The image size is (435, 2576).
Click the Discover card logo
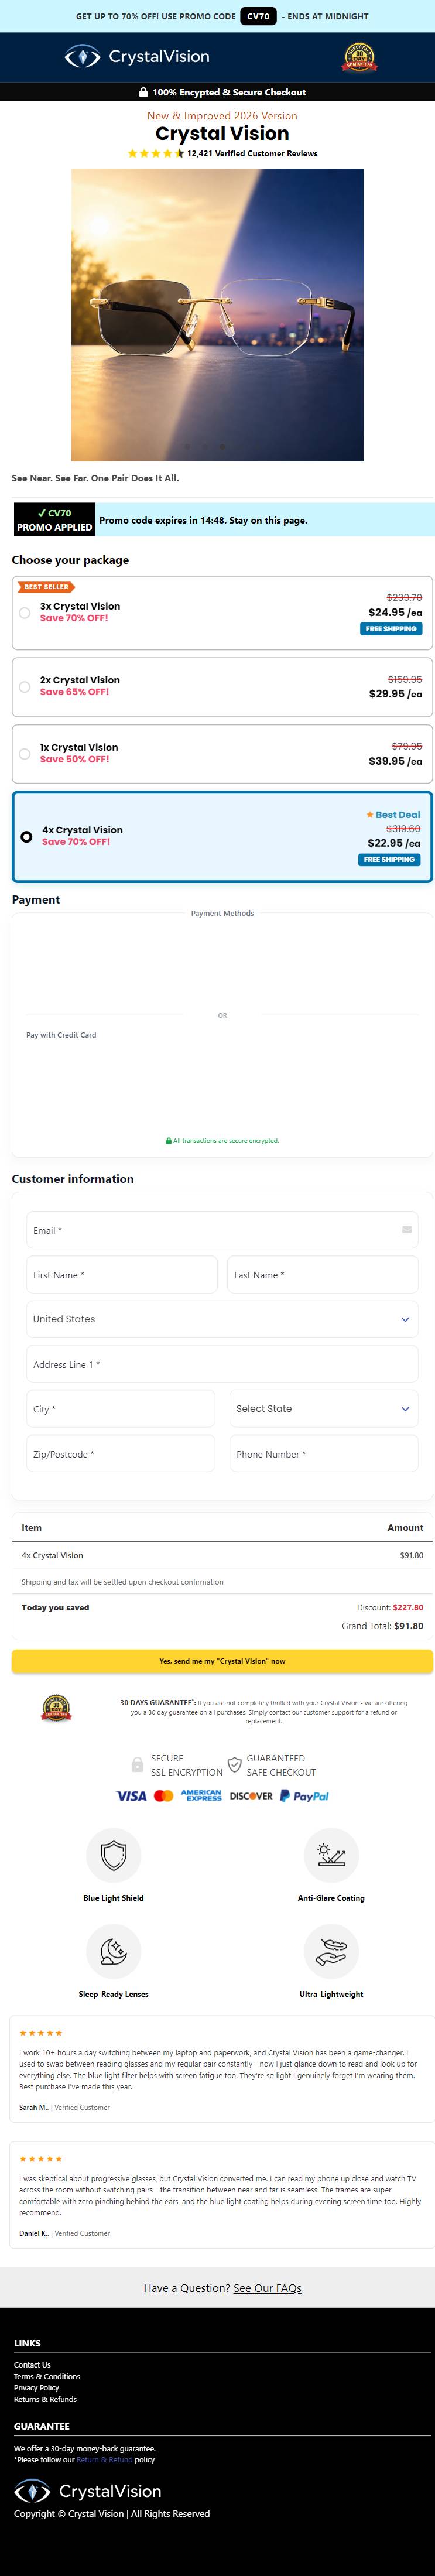(251, 1796)
